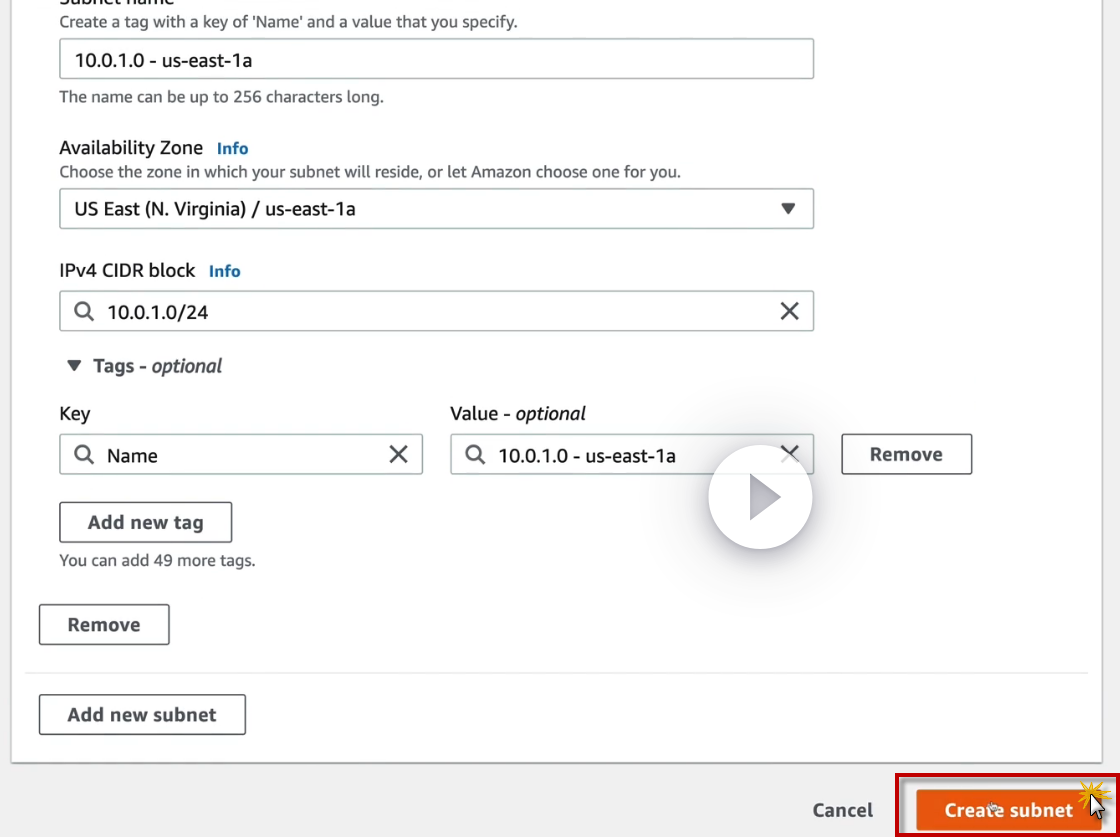Image resolution: width=1120 pixels, height=837 pixels.
Task: Click Add new subnet
Action: tap(142, 715)
